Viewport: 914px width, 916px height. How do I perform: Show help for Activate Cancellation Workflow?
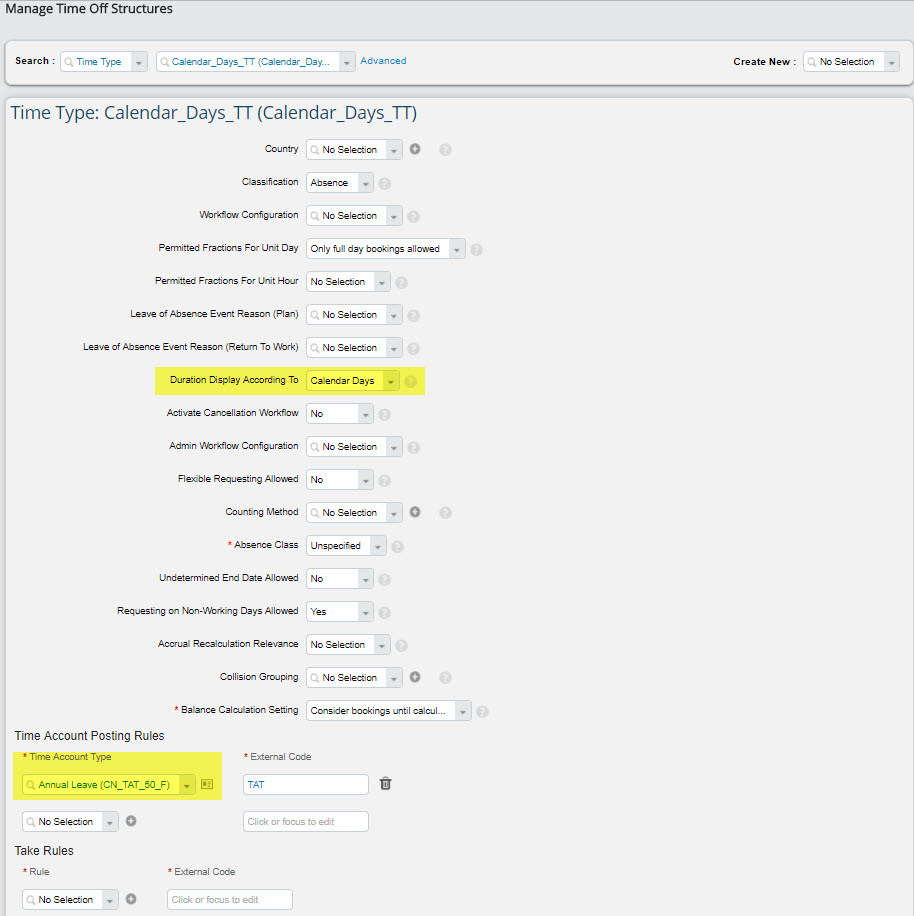pos(384,415)
